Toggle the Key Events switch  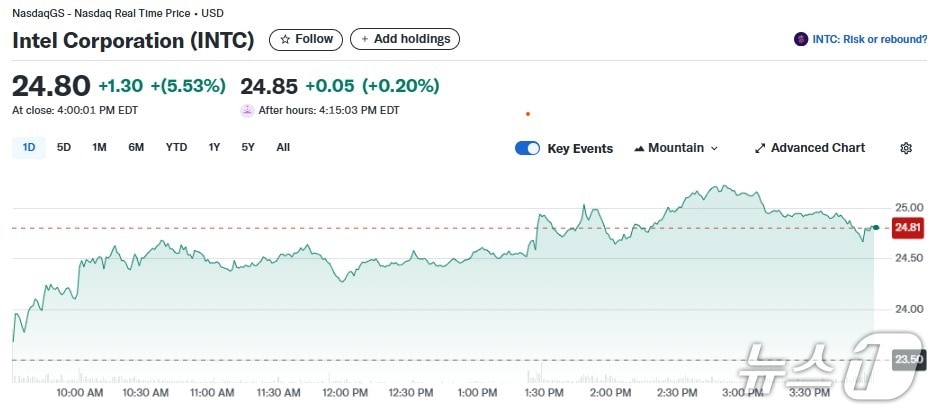tap(527, 148)
